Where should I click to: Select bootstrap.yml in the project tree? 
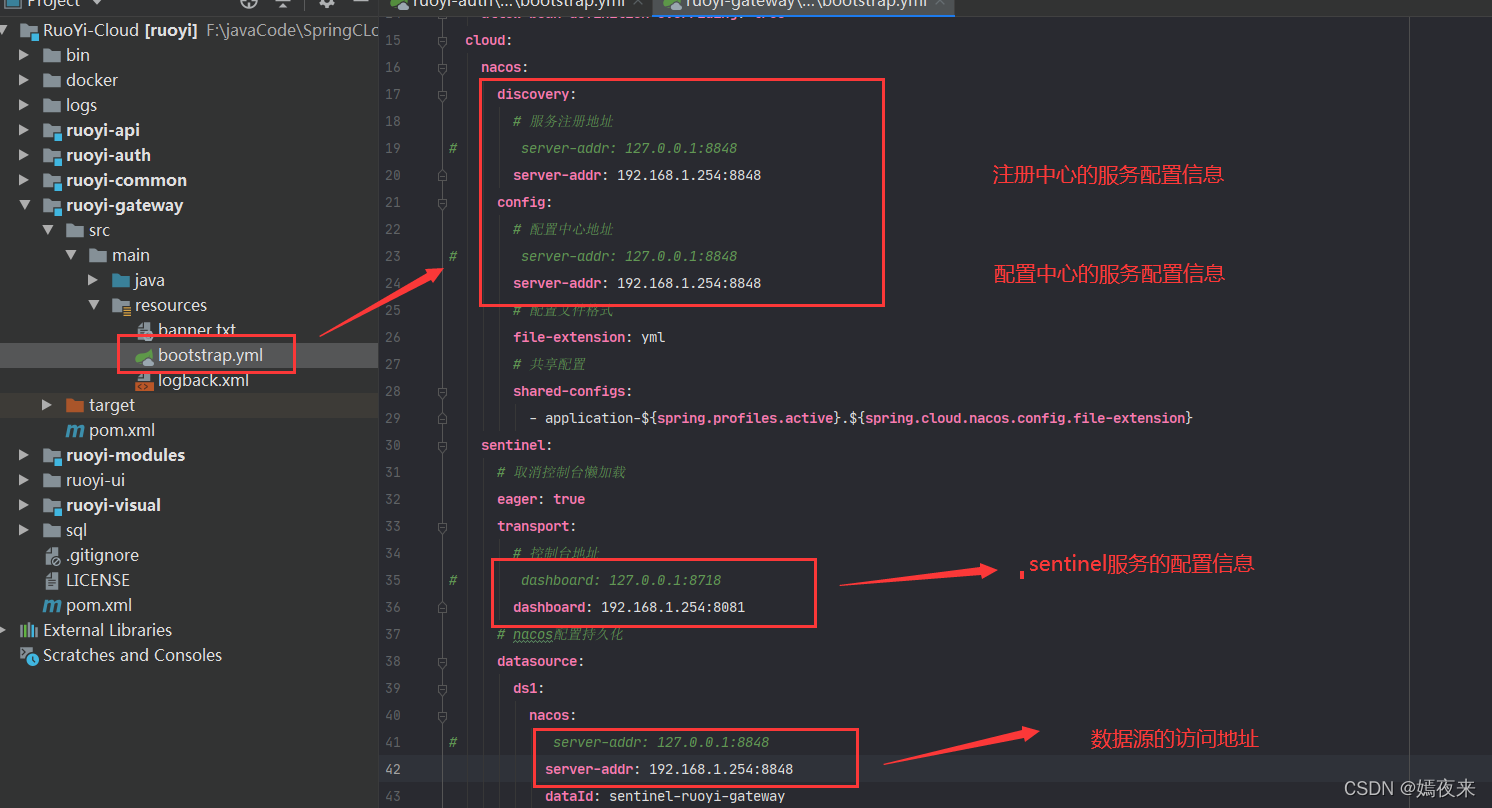tap(210, 356)
